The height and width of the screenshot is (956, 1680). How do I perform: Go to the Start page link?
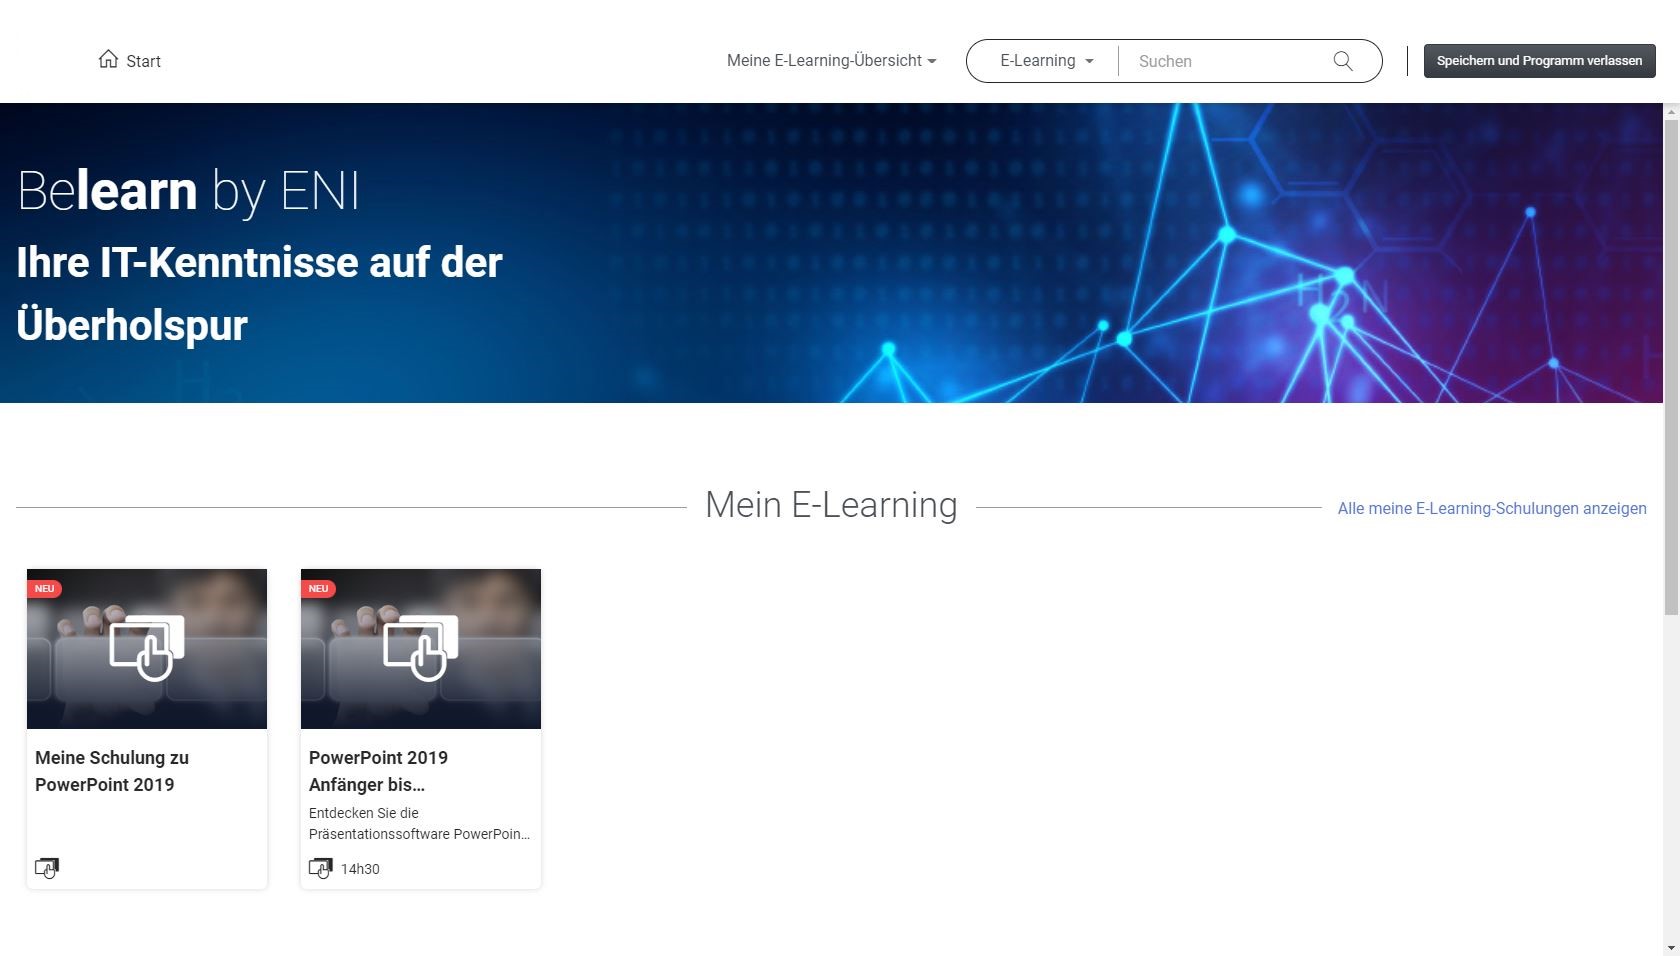point(130,60)
